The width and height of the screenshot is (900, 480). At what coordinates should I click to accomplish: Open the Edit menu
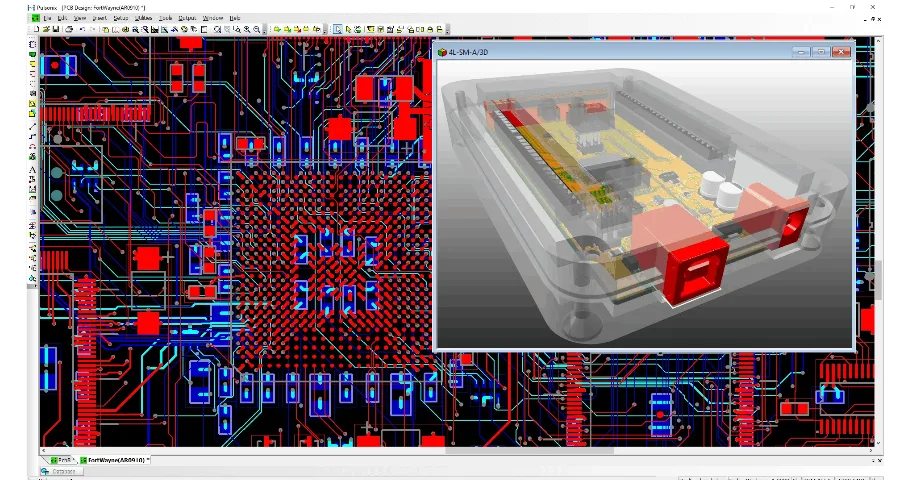pyautogui.click(x=63, y=18)
